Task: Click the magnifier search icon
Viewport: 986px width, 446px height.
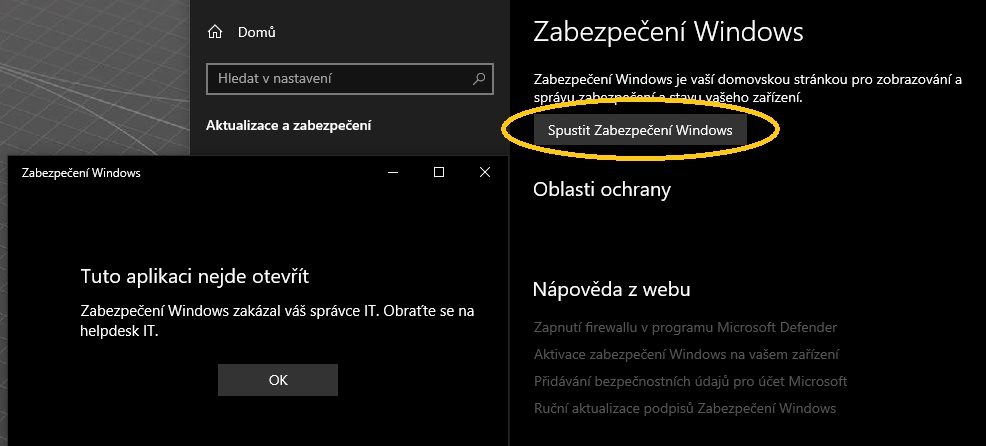Action: (x=480, y=78)
